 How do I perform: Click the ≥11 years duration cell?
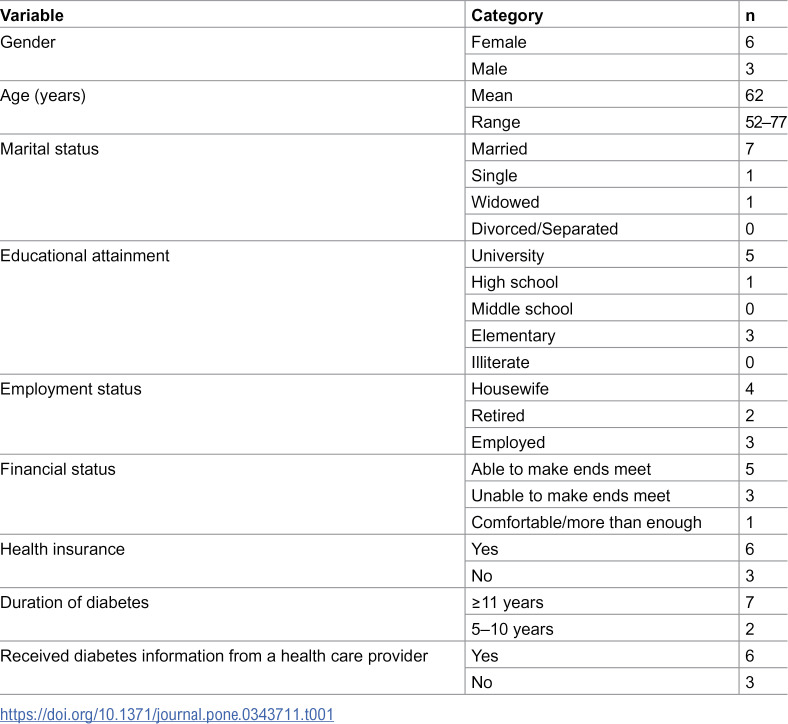pos(507,602)
